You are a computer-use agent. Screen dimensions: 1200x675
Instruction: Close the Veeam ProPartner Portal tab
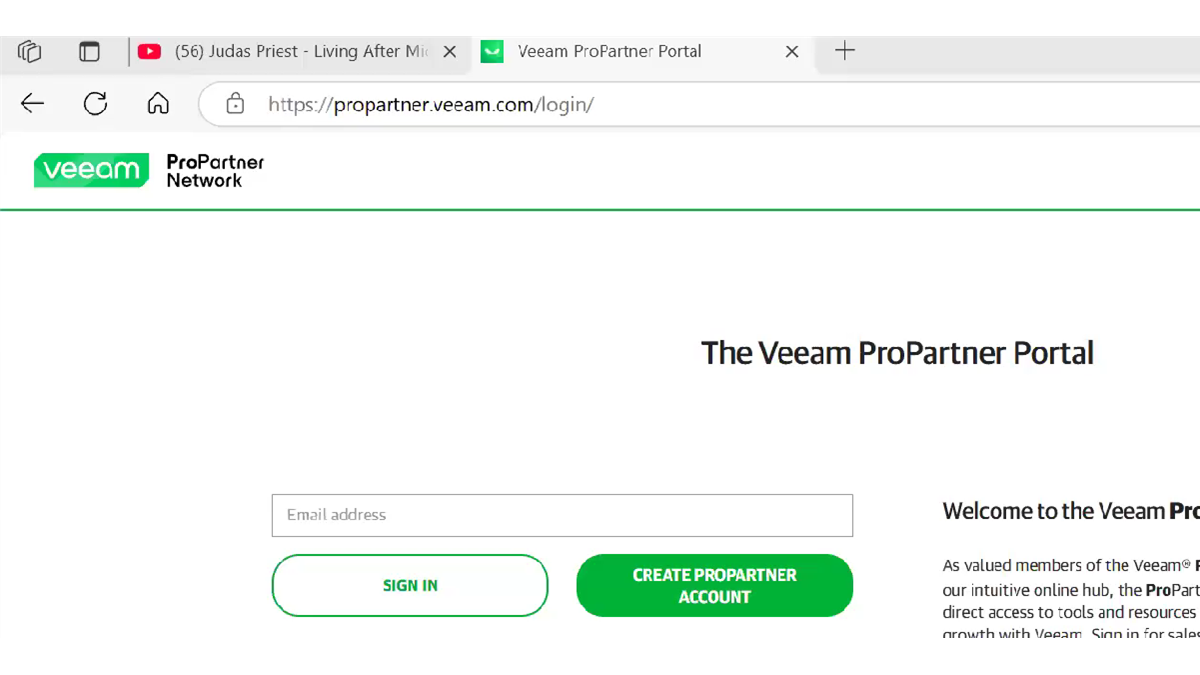[792, 51]
